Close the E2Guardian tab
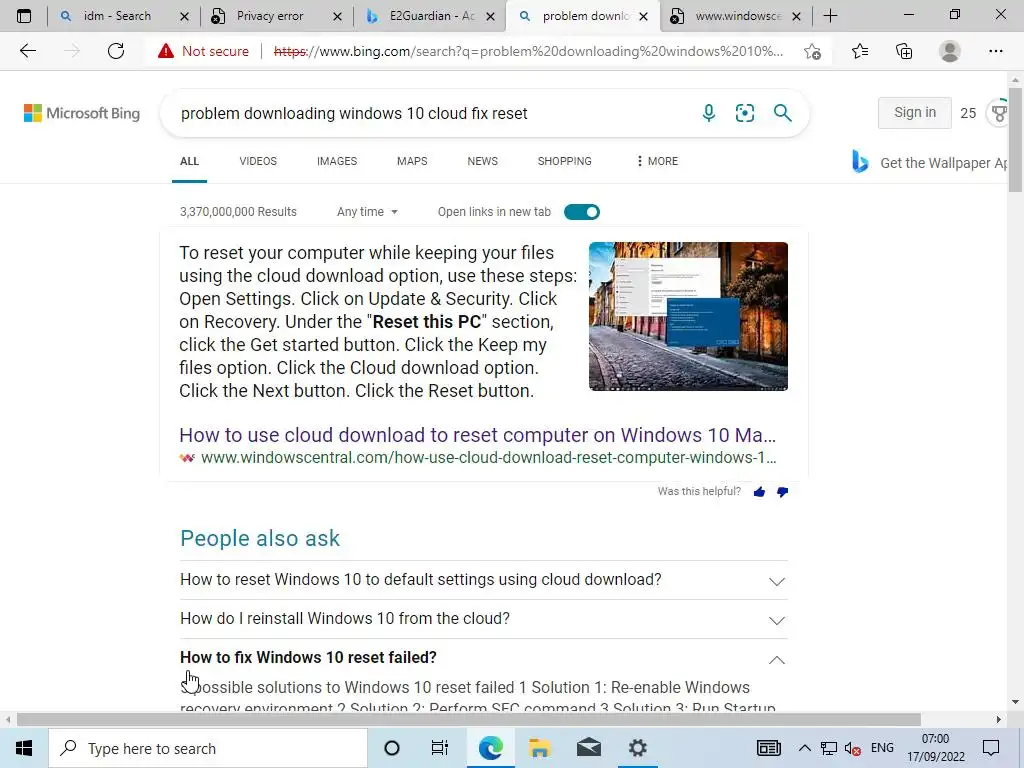The height and width of the screenshot is (768, 1024). pos(490,16)
